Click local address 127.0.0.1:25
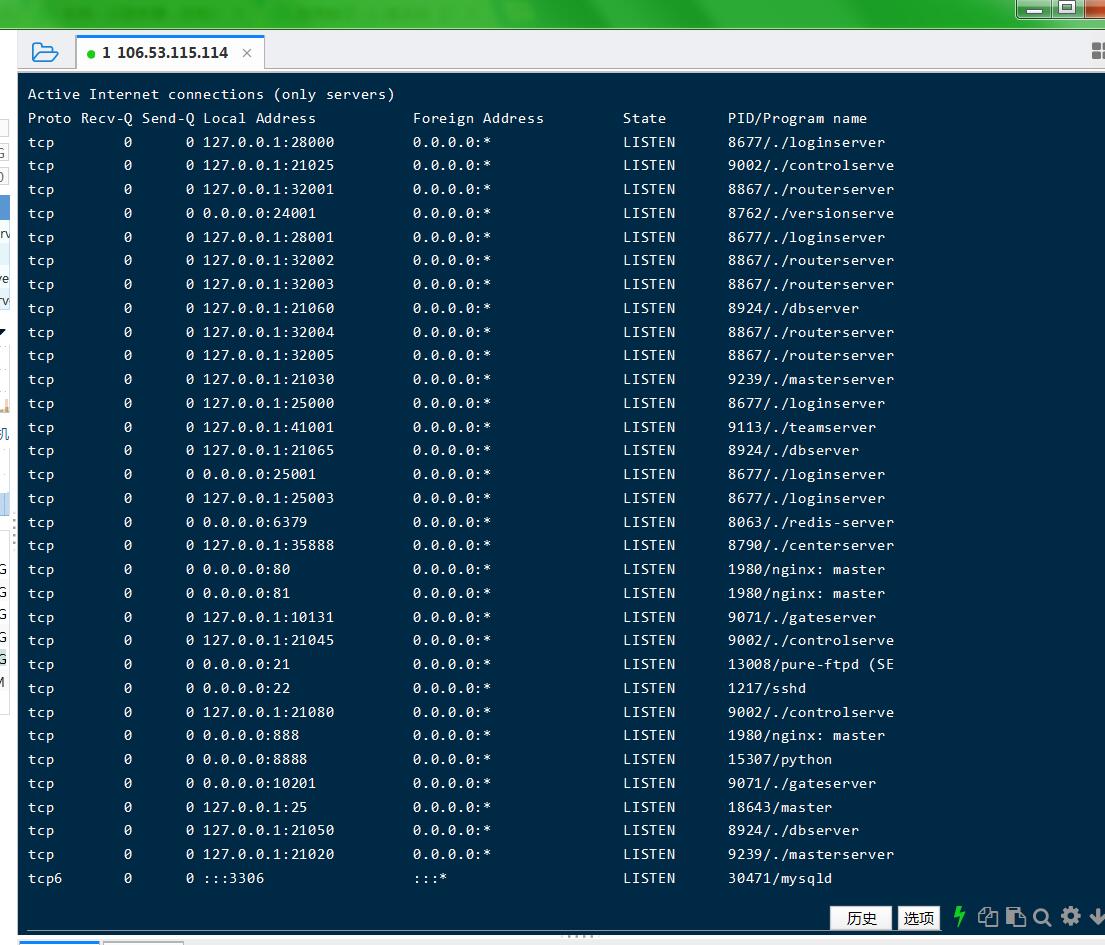 click(x=255, y=808)
